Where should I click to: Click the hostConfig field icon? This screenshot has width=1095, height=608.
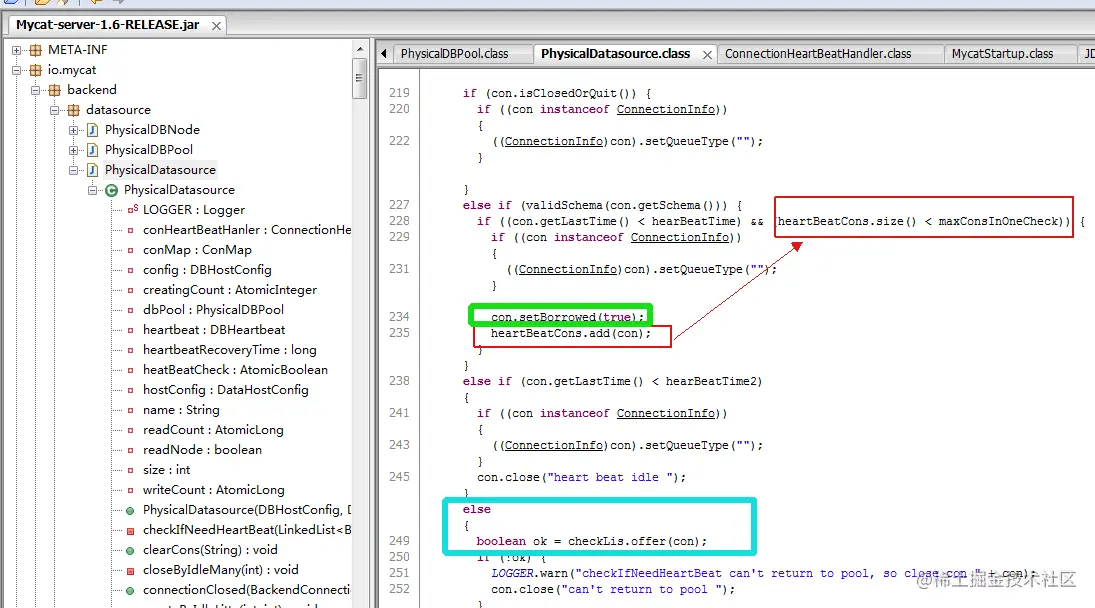(x=131, y=390)
